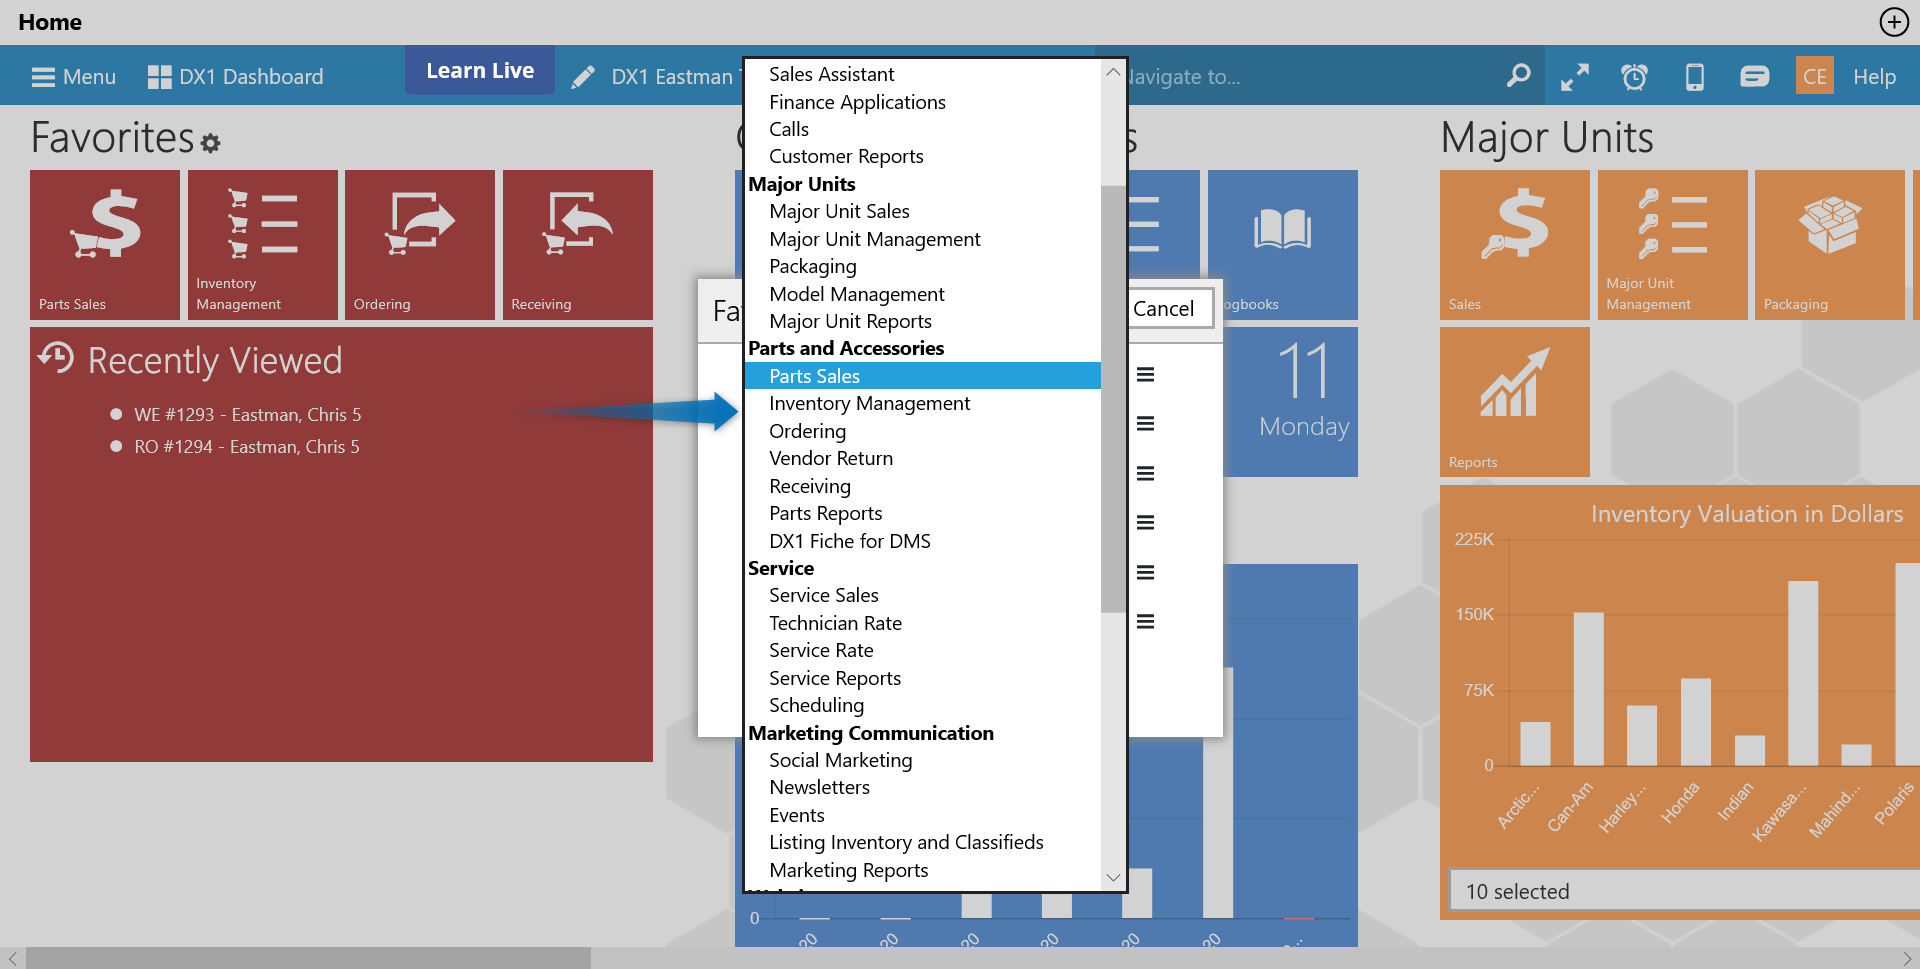Open the Major Unit Management tile
The width and height of the screenshot is (1920, 969).
pyautogui.click(x=1673, y=245)
